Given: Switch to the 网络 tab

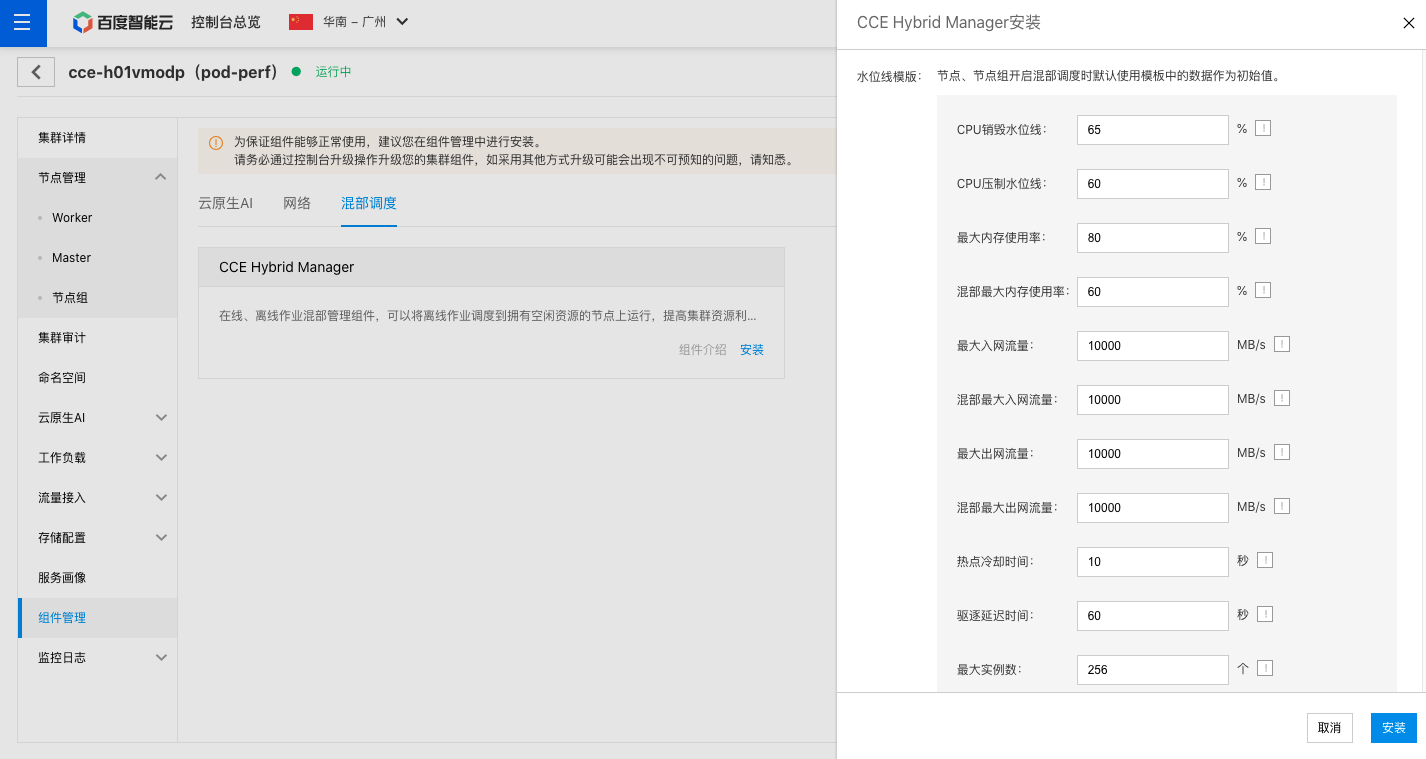Looking at the screenshot, I should [x=297, y=203].
